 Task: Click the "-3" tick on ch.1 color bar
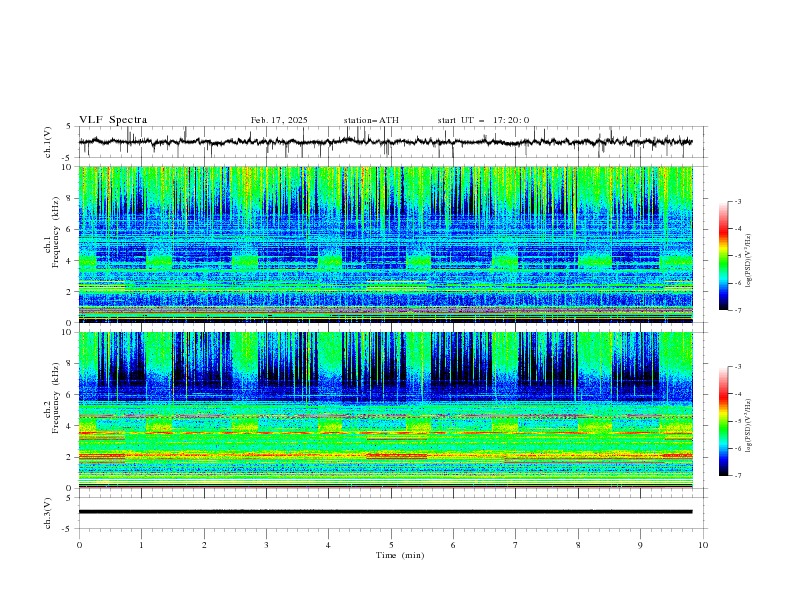[738, 201]
